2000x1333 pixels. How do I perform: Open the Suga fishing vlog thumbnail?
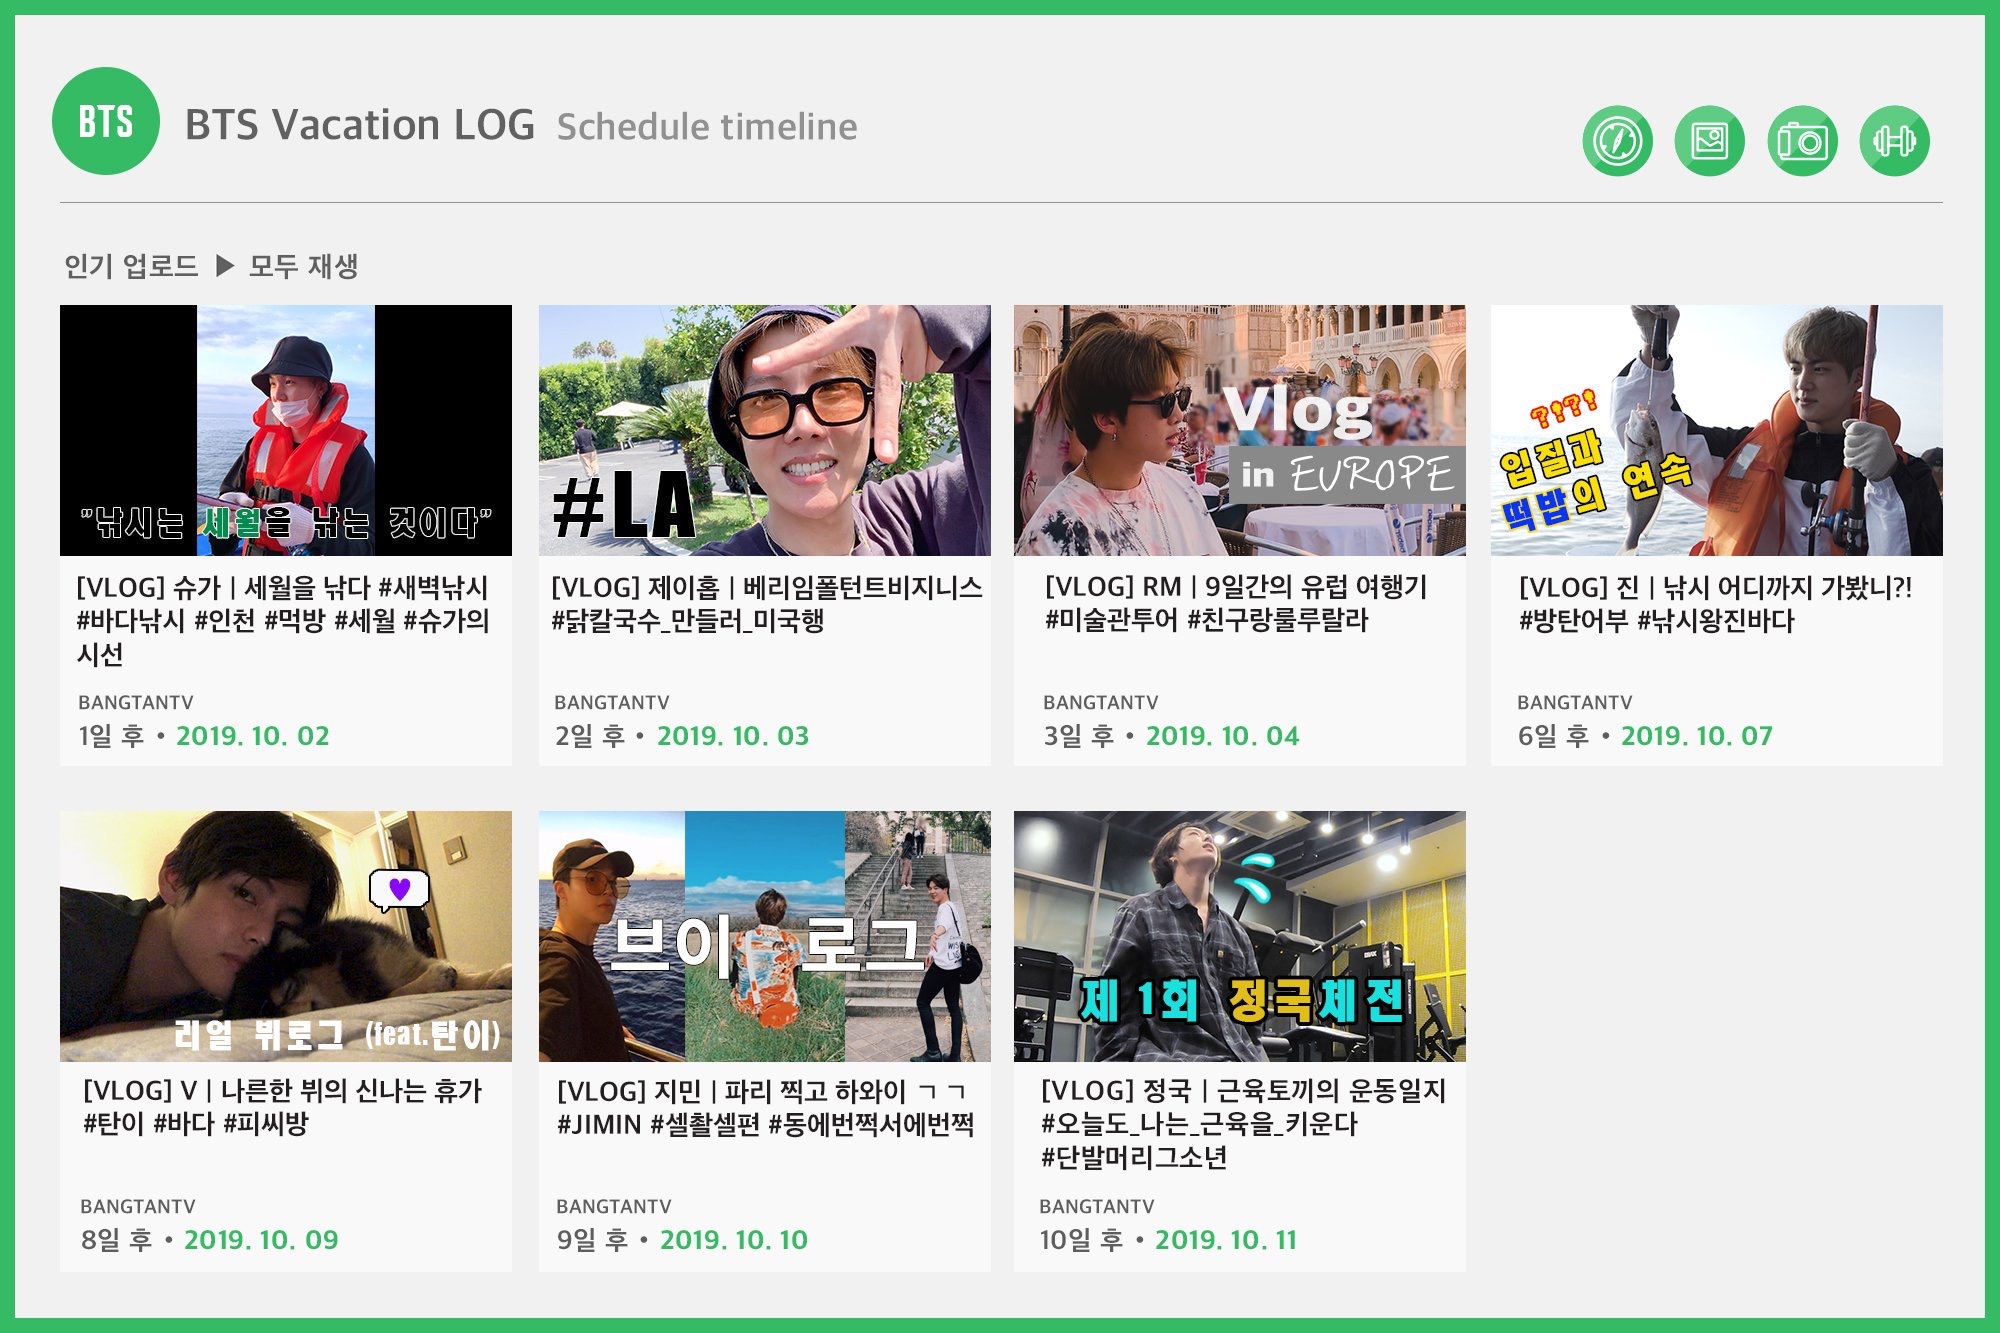coord(286,430)
